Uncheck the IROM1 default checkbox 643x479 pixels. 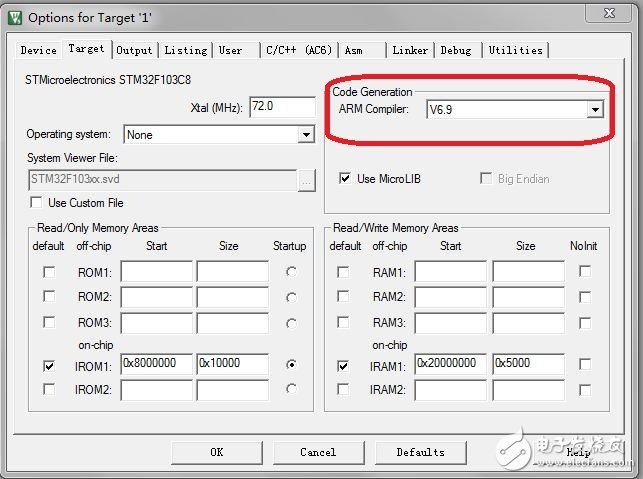[49, 366]
